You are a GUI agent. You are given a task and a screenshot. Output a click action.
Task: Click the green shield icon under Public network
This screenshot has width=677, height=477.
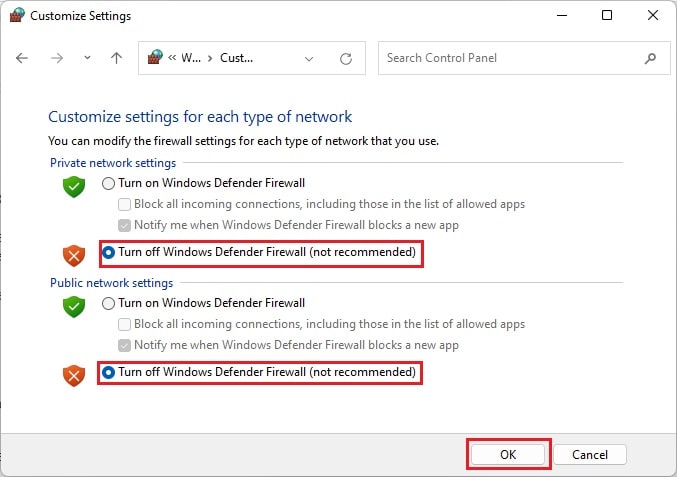coord(74,306)
